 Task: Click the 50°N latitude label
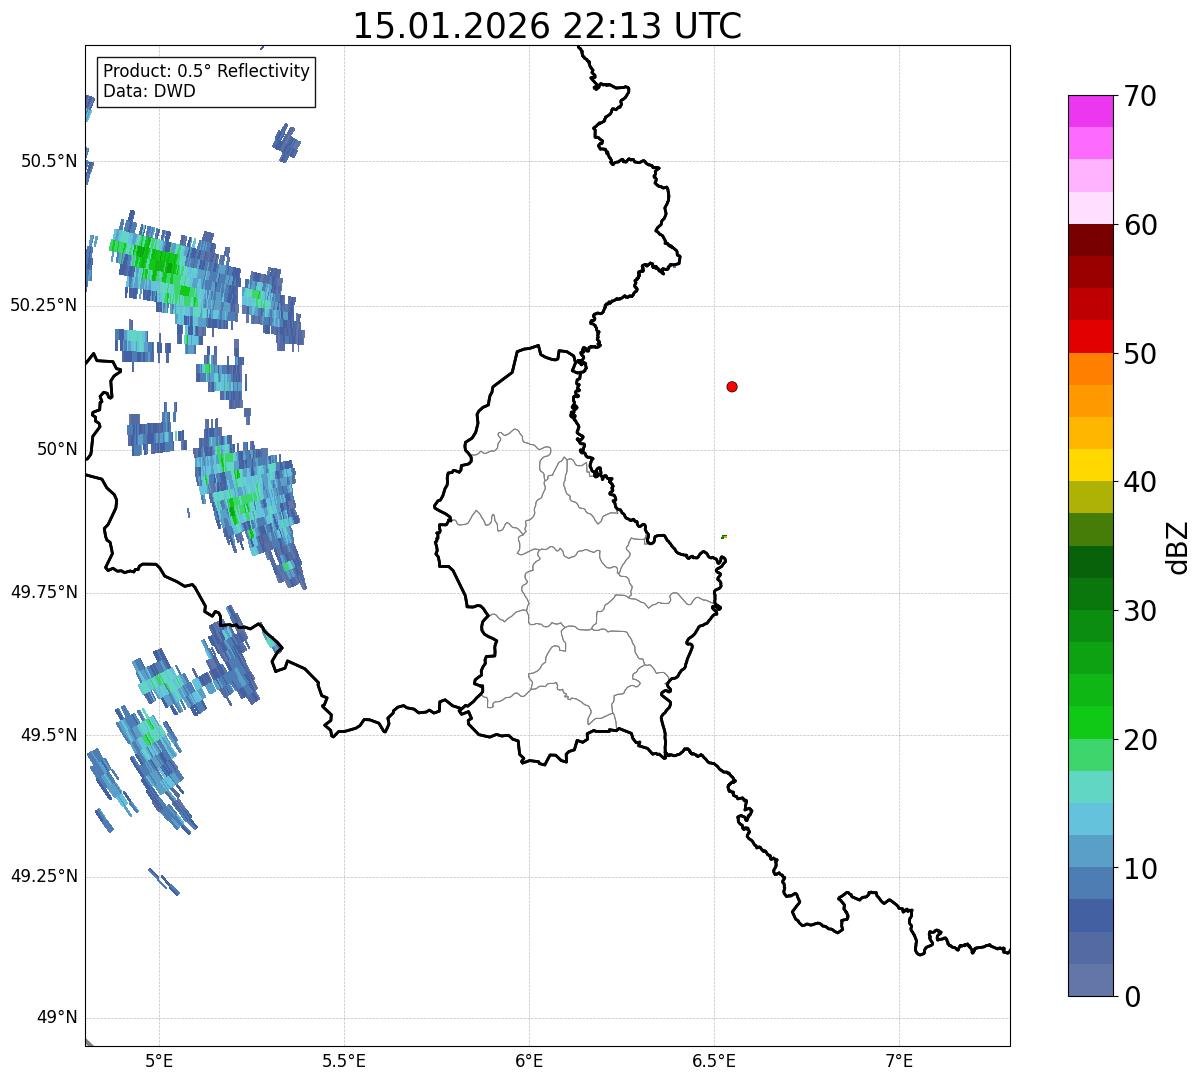57,449
